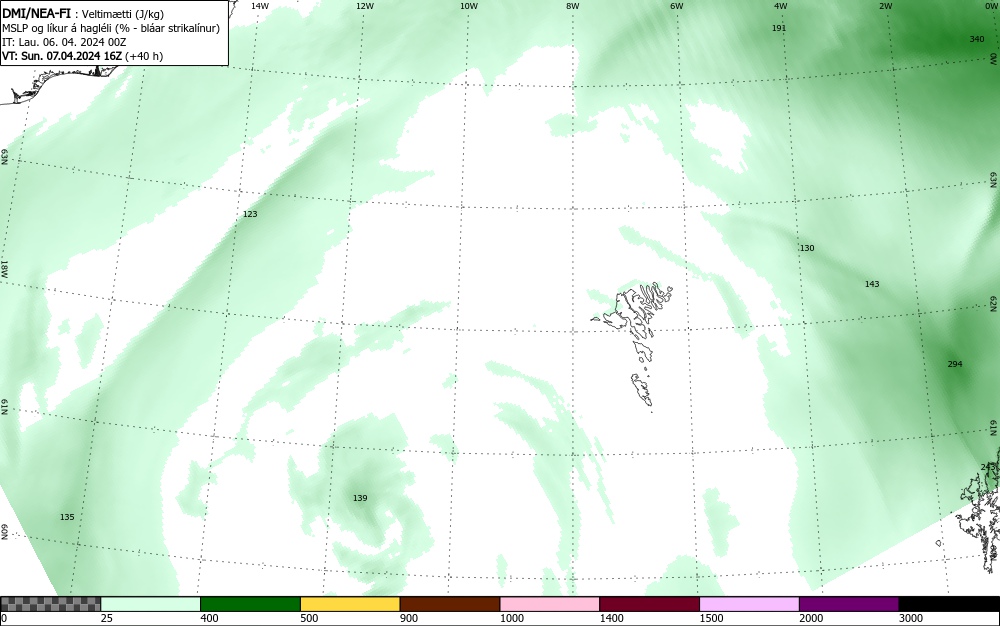Click the pink 1000 legend swatch
1000x626 pixels.
[x=550, y=604]
